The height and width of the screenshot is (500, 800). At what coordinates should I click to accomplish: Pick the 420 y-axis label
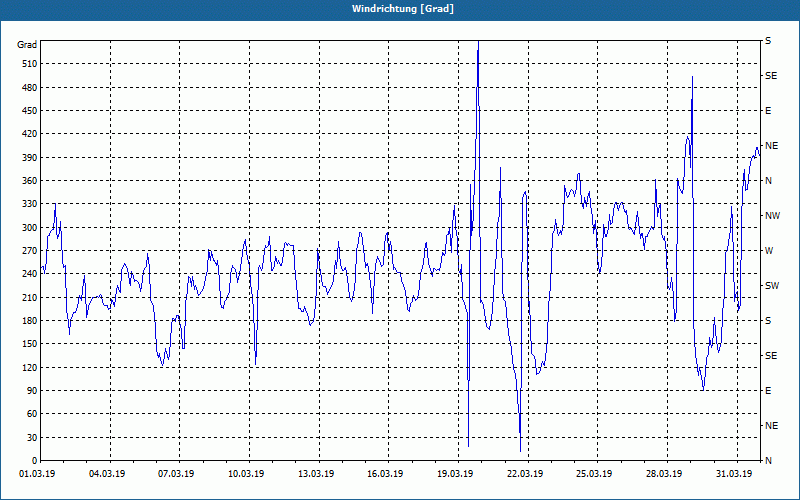[30, 134]
